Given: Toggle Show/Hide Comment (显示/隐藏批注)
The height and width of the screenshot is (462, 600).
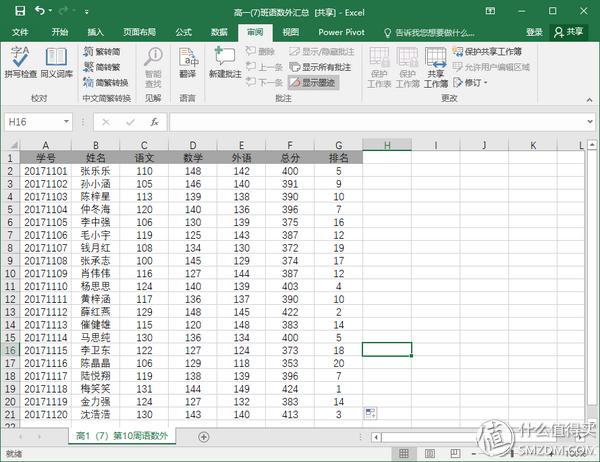Looking at the screenshot, I should pyautogui.click(x=321, y=51).
